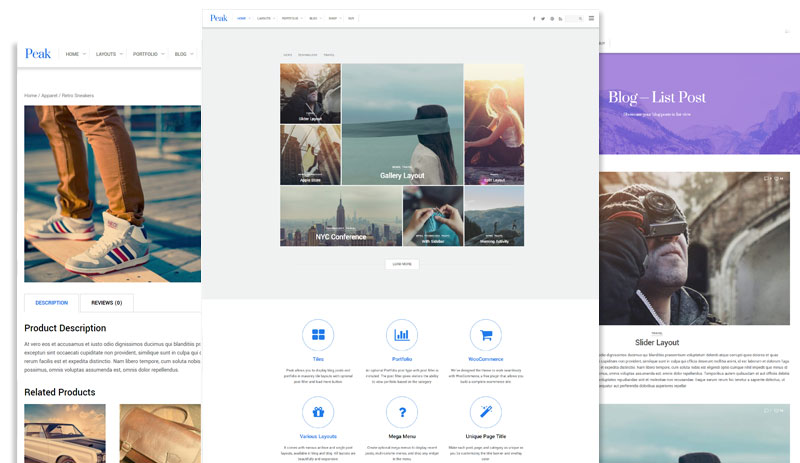Click the Slider Layout post title in blog window
The height and width of the screenshot is (463, 800).
657,343
